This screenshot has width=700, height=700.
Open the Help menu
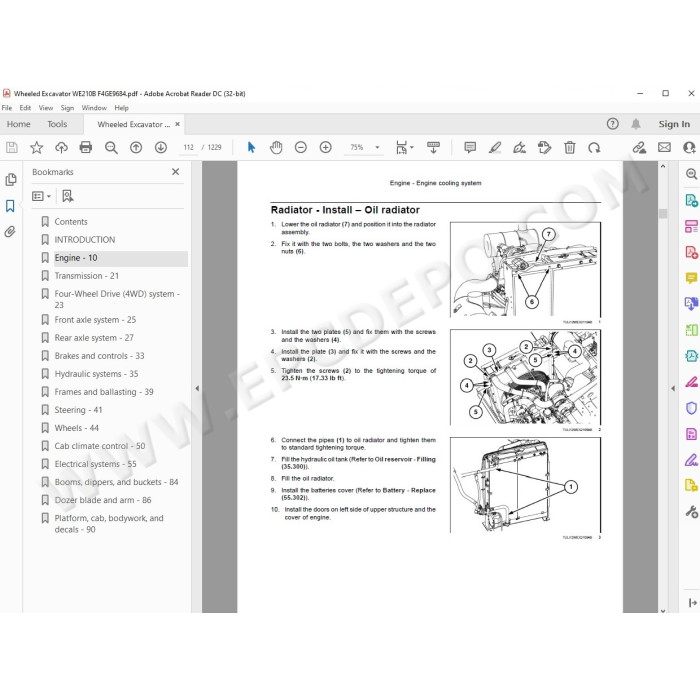[121, 108]
